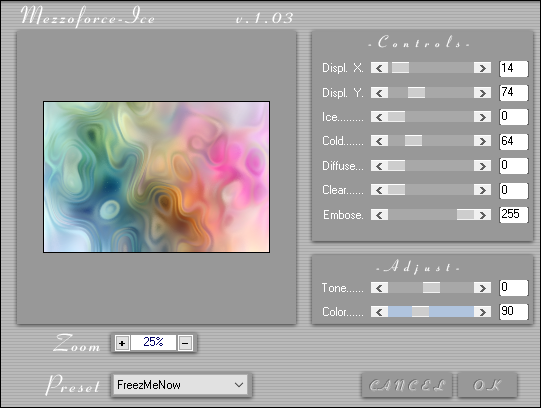Increase Diffuse with its right arrow
The width and height of the screenshot is (541, 408).
[x=482, y=166]
